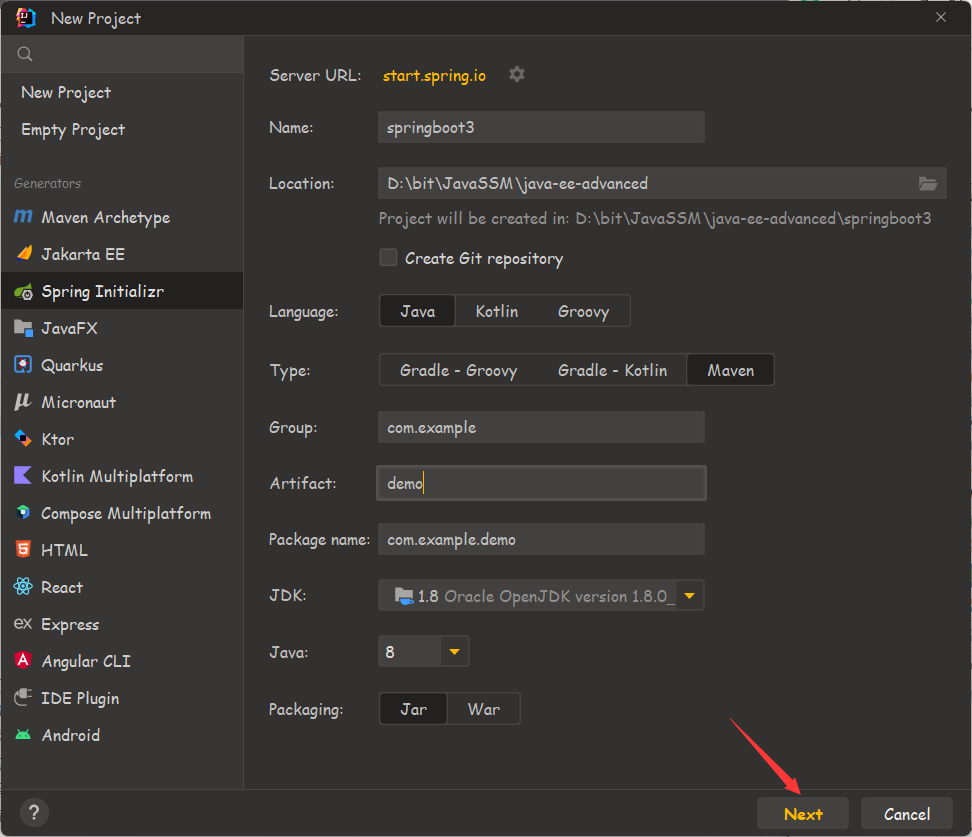Click the Express ex icon
Image resolution: width=972 pixels, height=837 pixels.
[x=23, y=623]
